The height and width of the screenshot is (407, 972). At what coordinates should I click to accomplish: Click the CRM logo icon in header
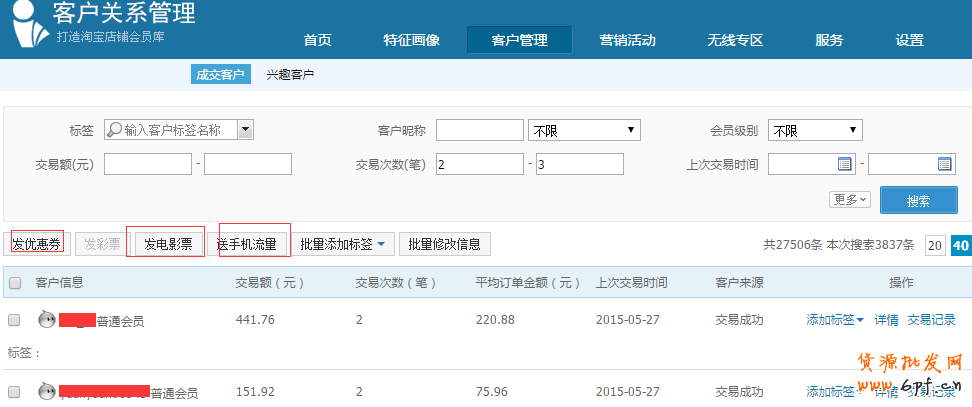[27, 28]
